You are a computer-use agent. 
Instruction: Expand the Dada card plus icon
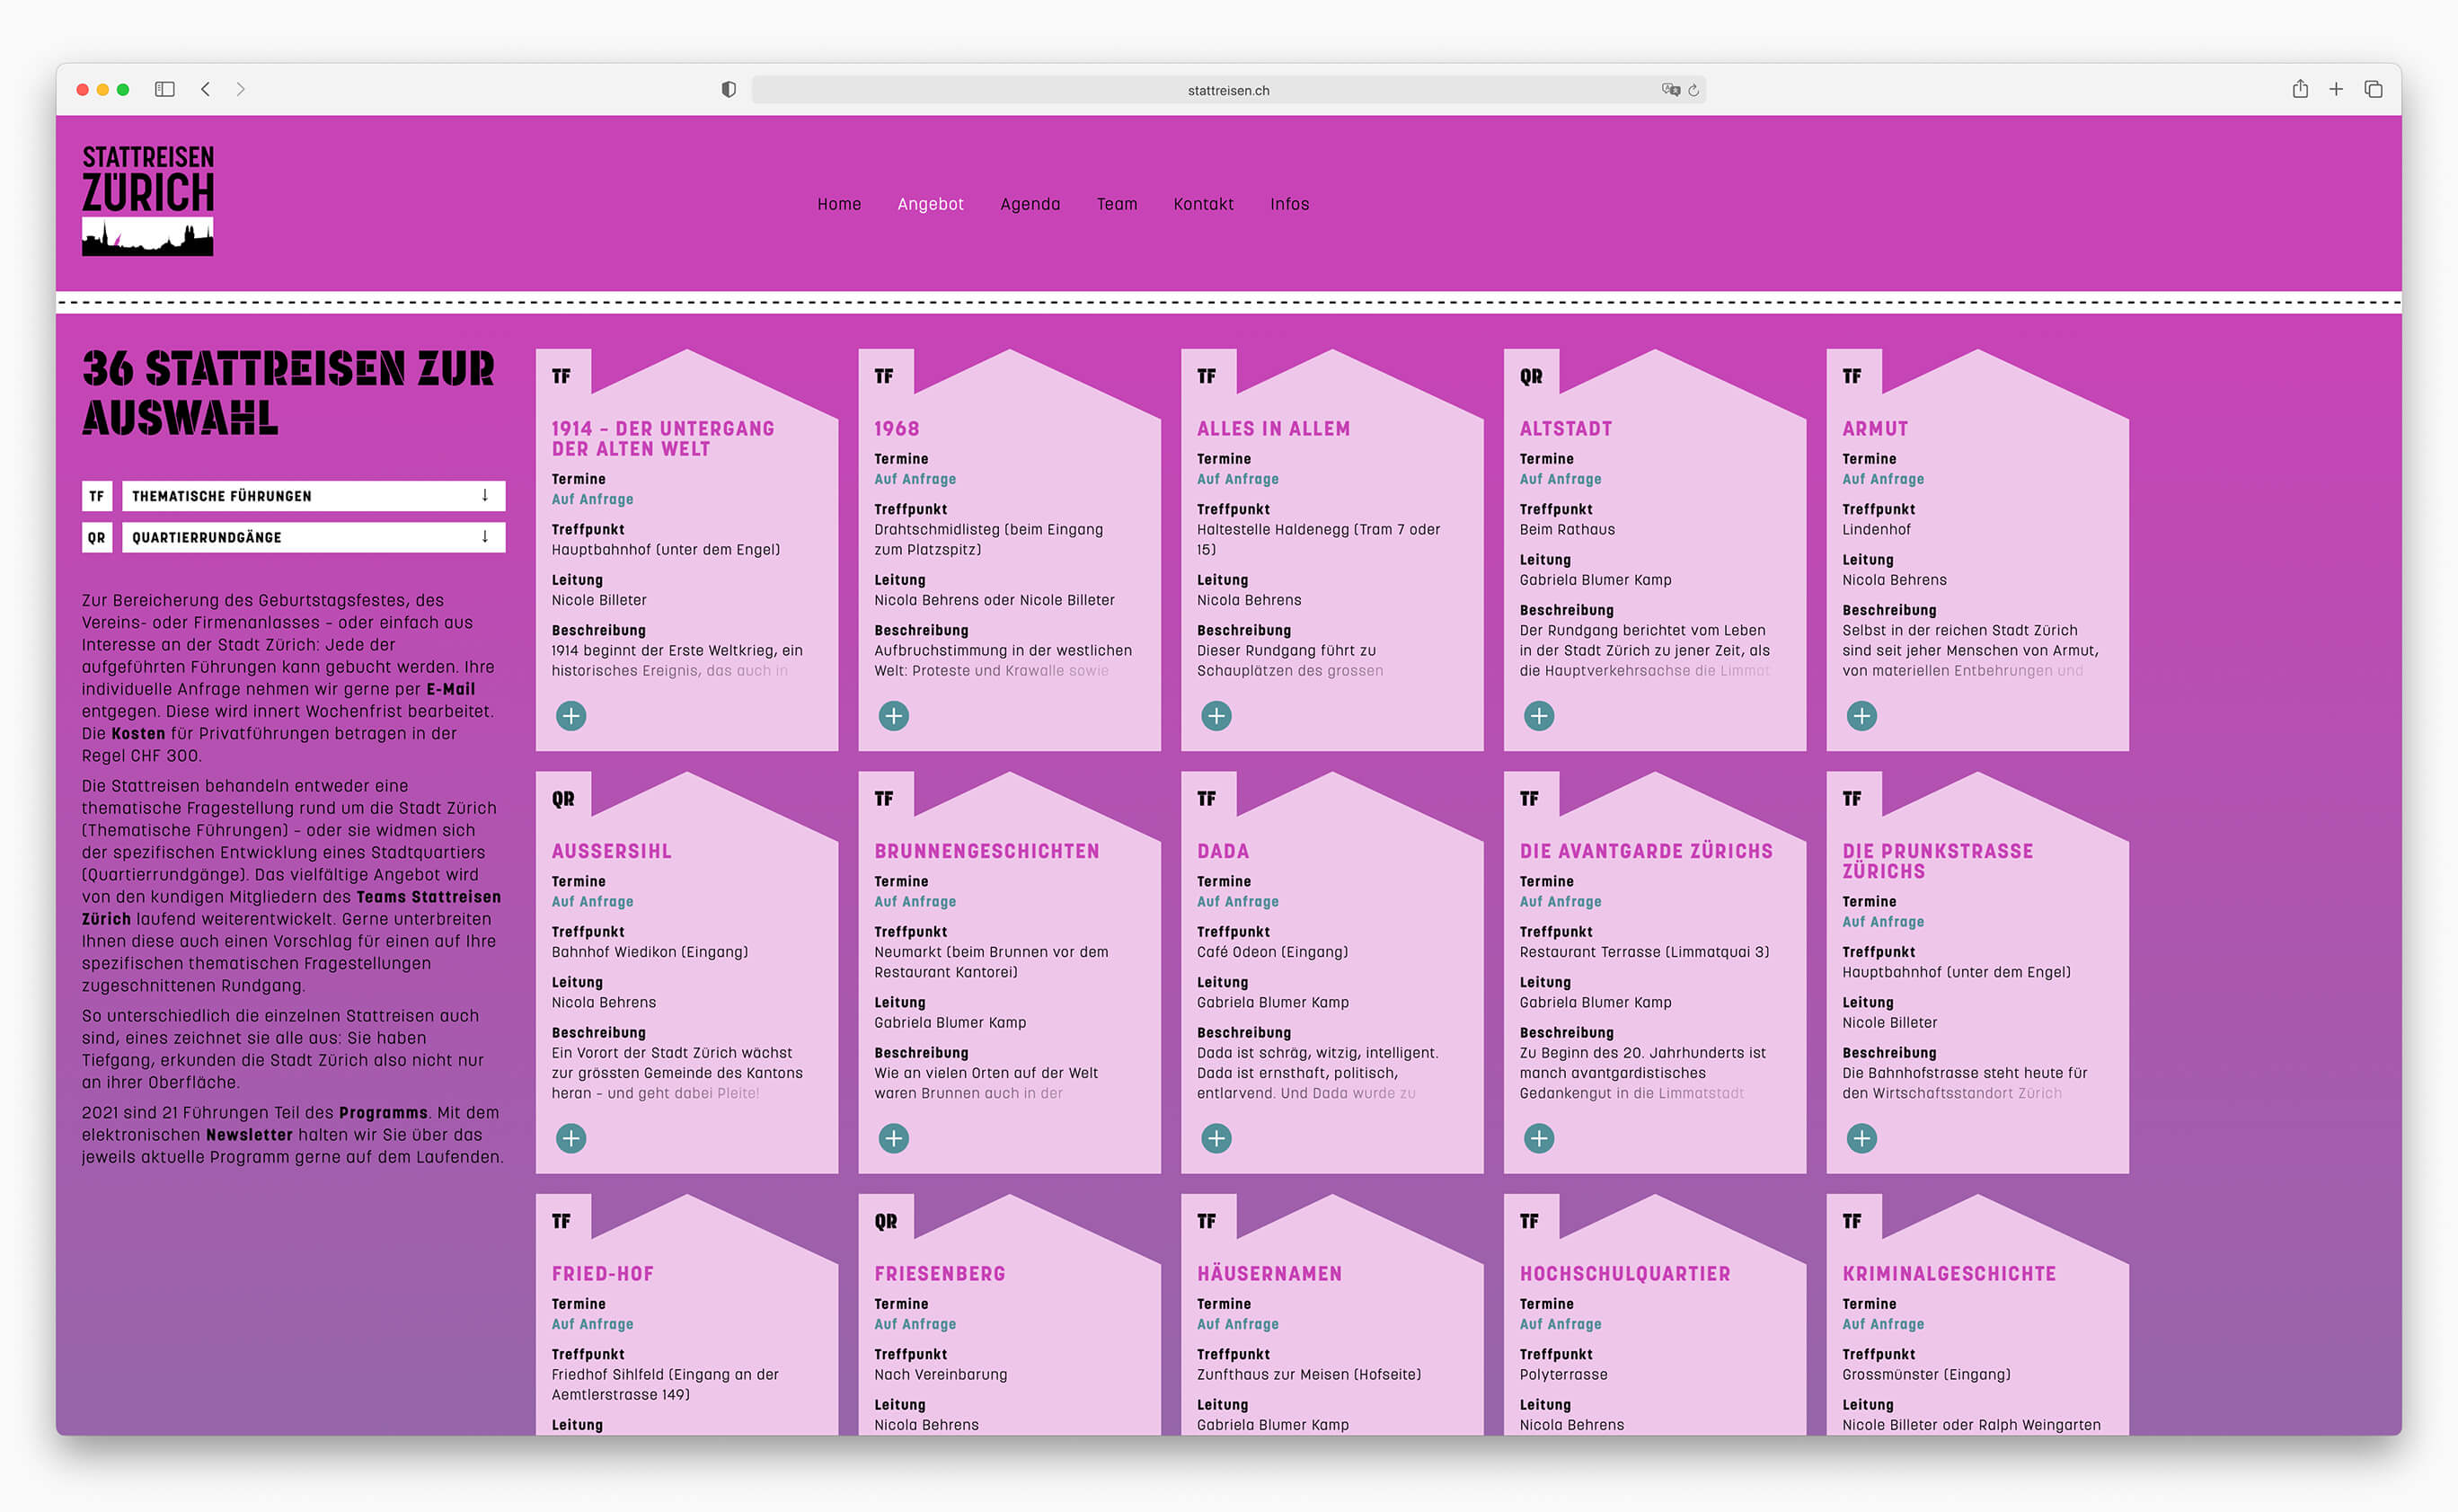click(1217, 1138)
